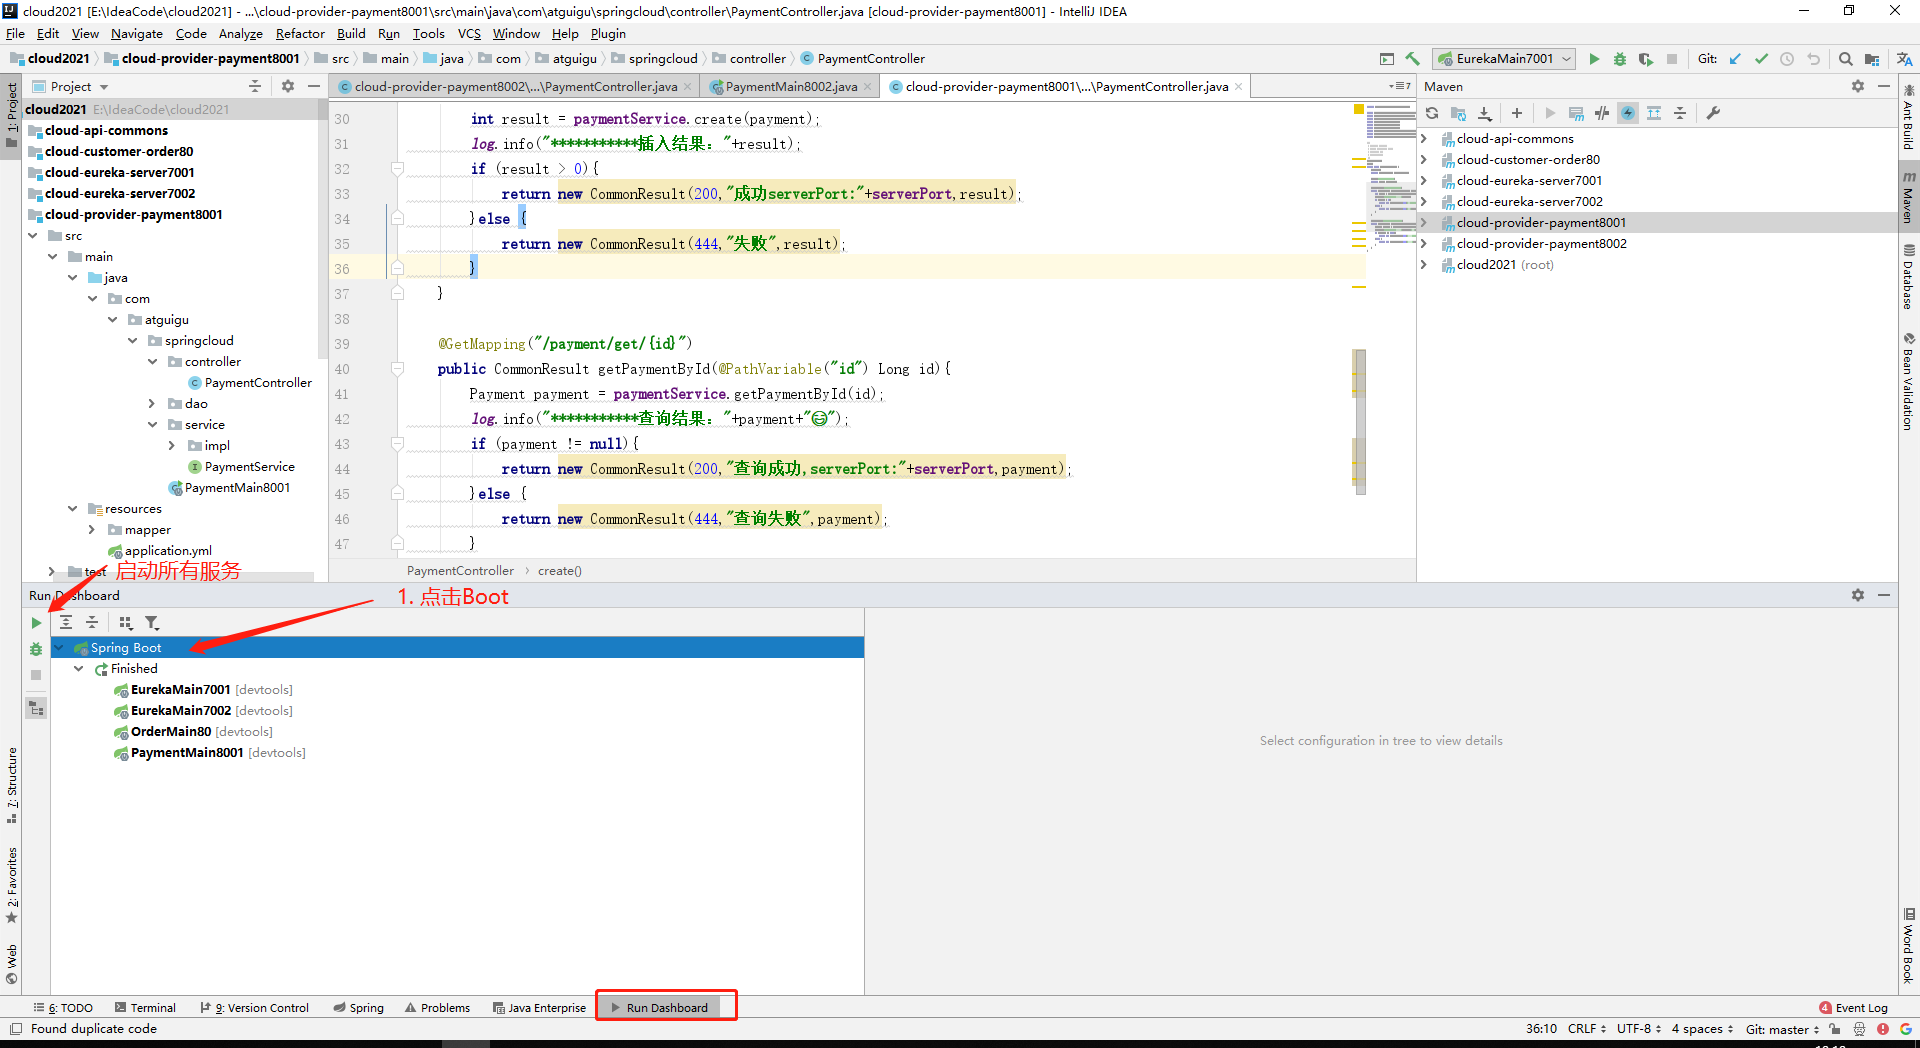Expand the mapper folder under resources
1920x1048 pixels.
tap(92, 530)
